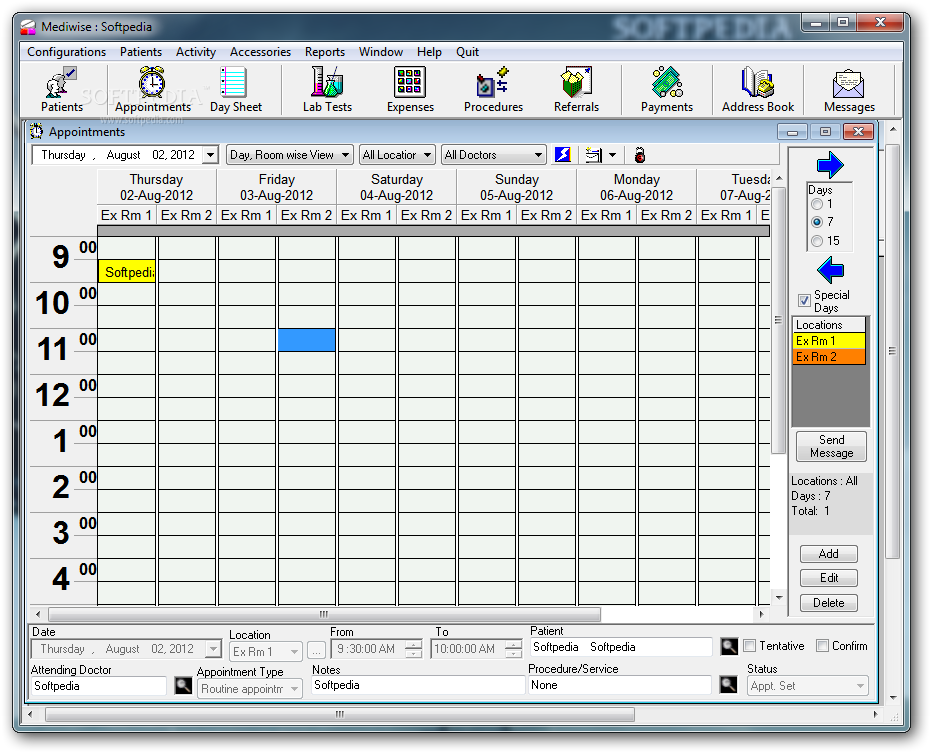Open the date picker dropdown at top
Screen dimensions: 931x753
point(210,156)
